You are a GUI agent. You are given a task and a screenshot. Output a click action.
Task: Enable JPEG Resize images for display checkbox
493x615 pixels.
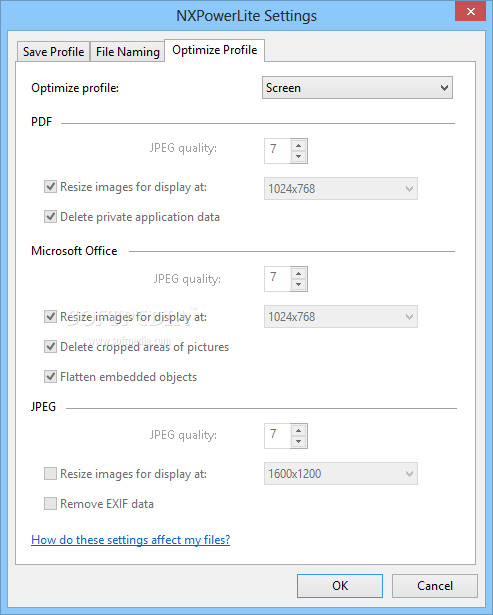pos(50,473)
